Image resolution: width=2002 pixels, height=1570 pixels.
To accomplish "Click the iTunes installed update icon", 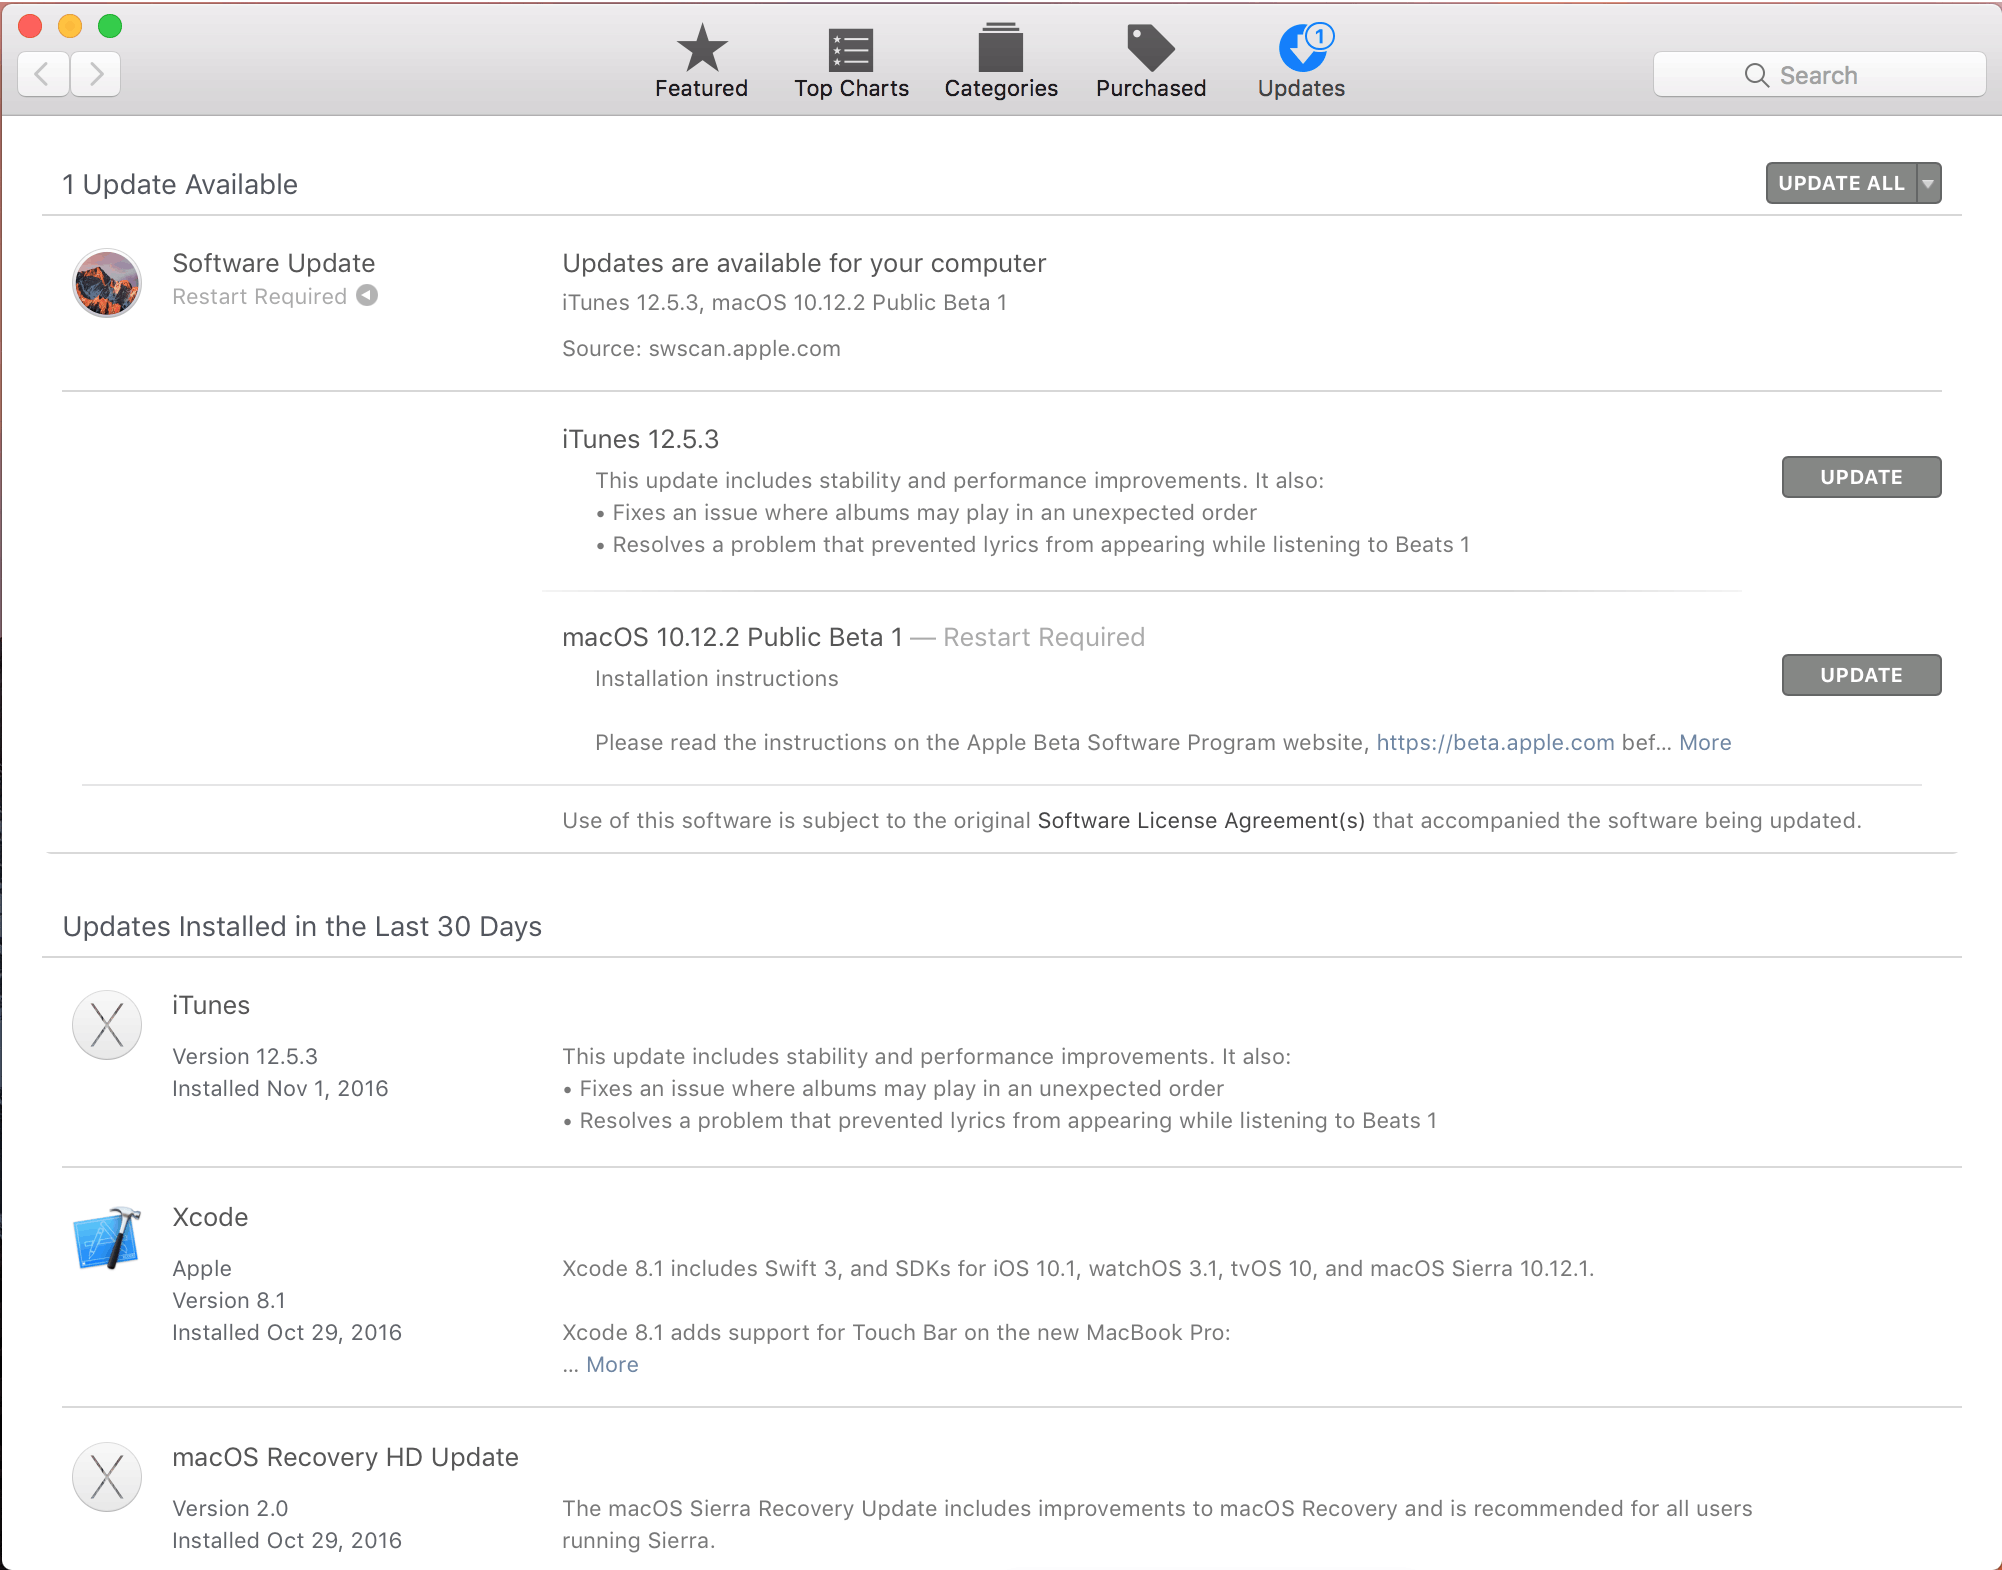I will 107,1025.
